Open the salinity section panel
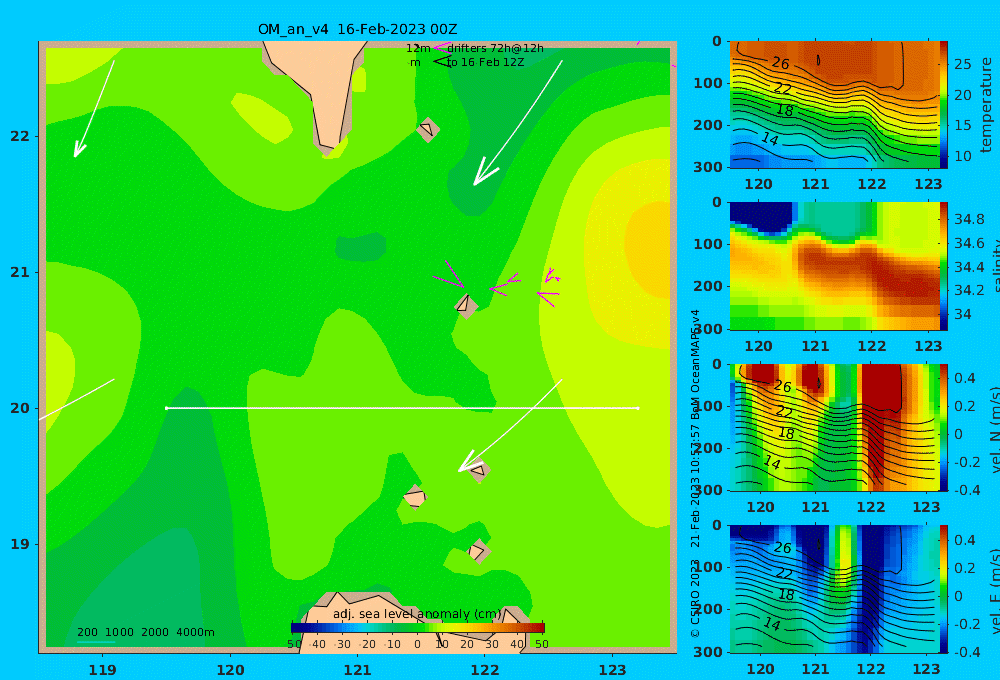The width and height of the screenshot is (1000, 680). [835, 266]
